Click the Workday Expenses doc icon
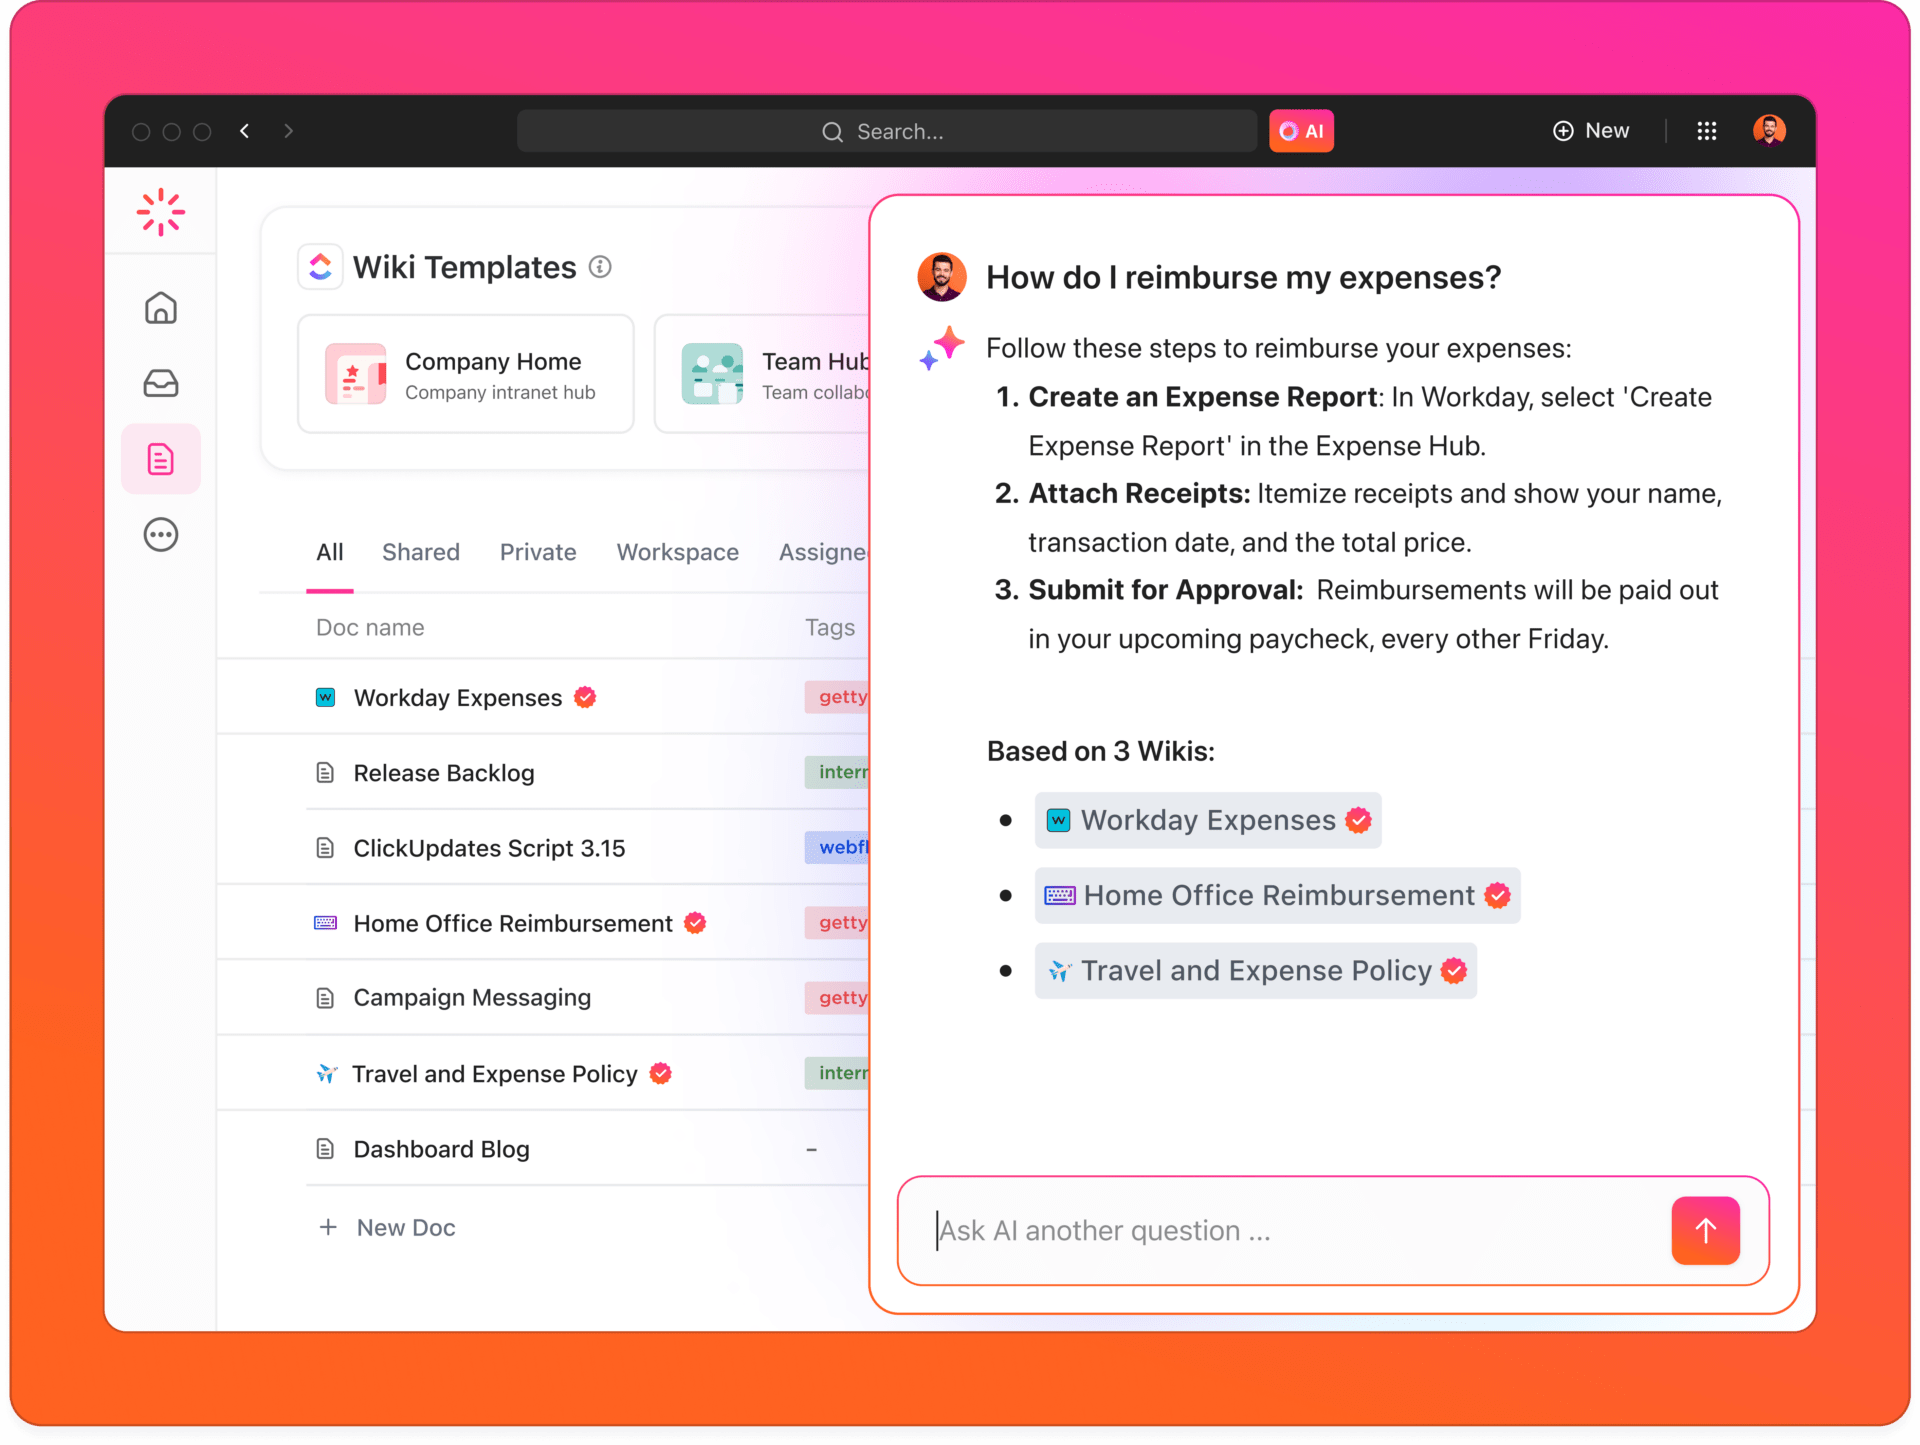 coord(325,697)
